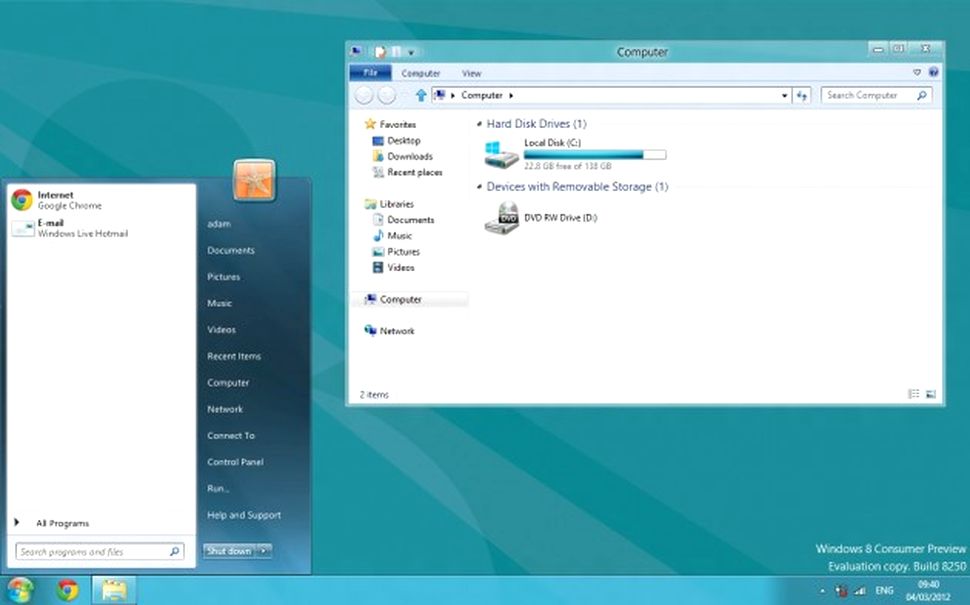Image resolution: width=970 pixels, height=605 pixels.
Task: Select Downloads in the Favorites sidebar
Action: pyautogui.click(x=410, y=157)
